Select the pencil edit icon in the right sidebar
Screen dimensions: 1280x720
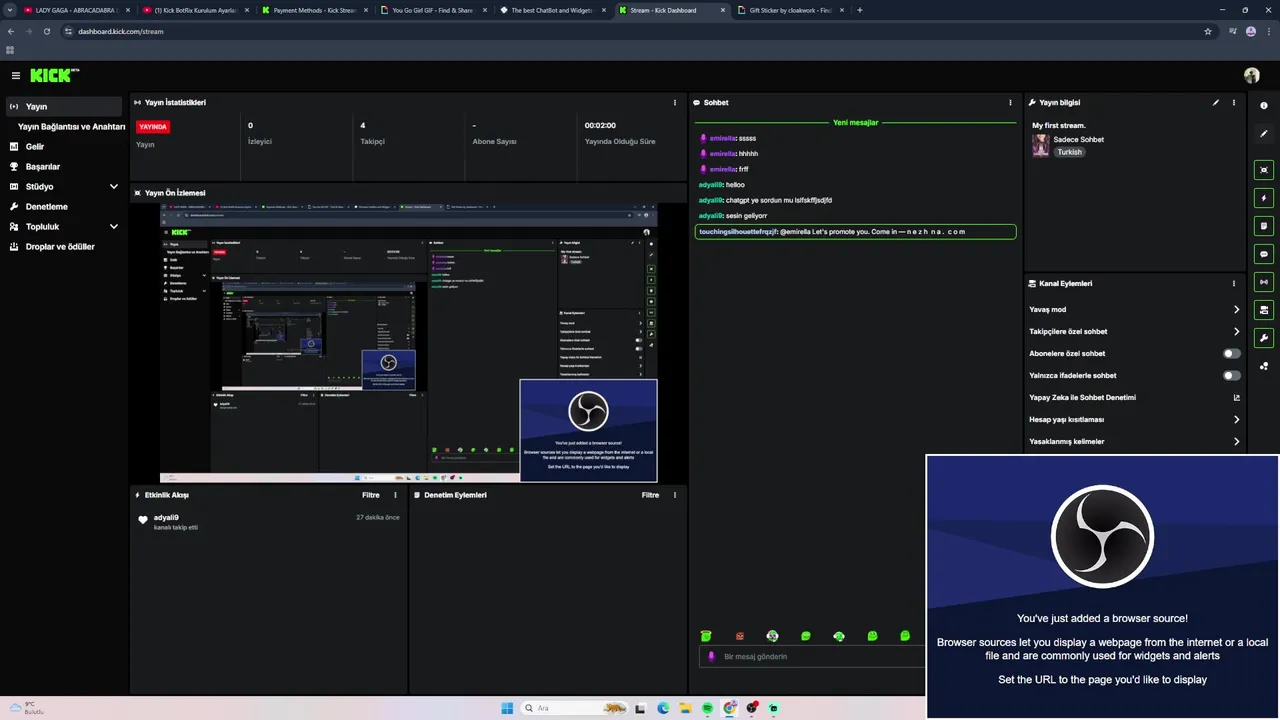click(x=1264, y=133)
